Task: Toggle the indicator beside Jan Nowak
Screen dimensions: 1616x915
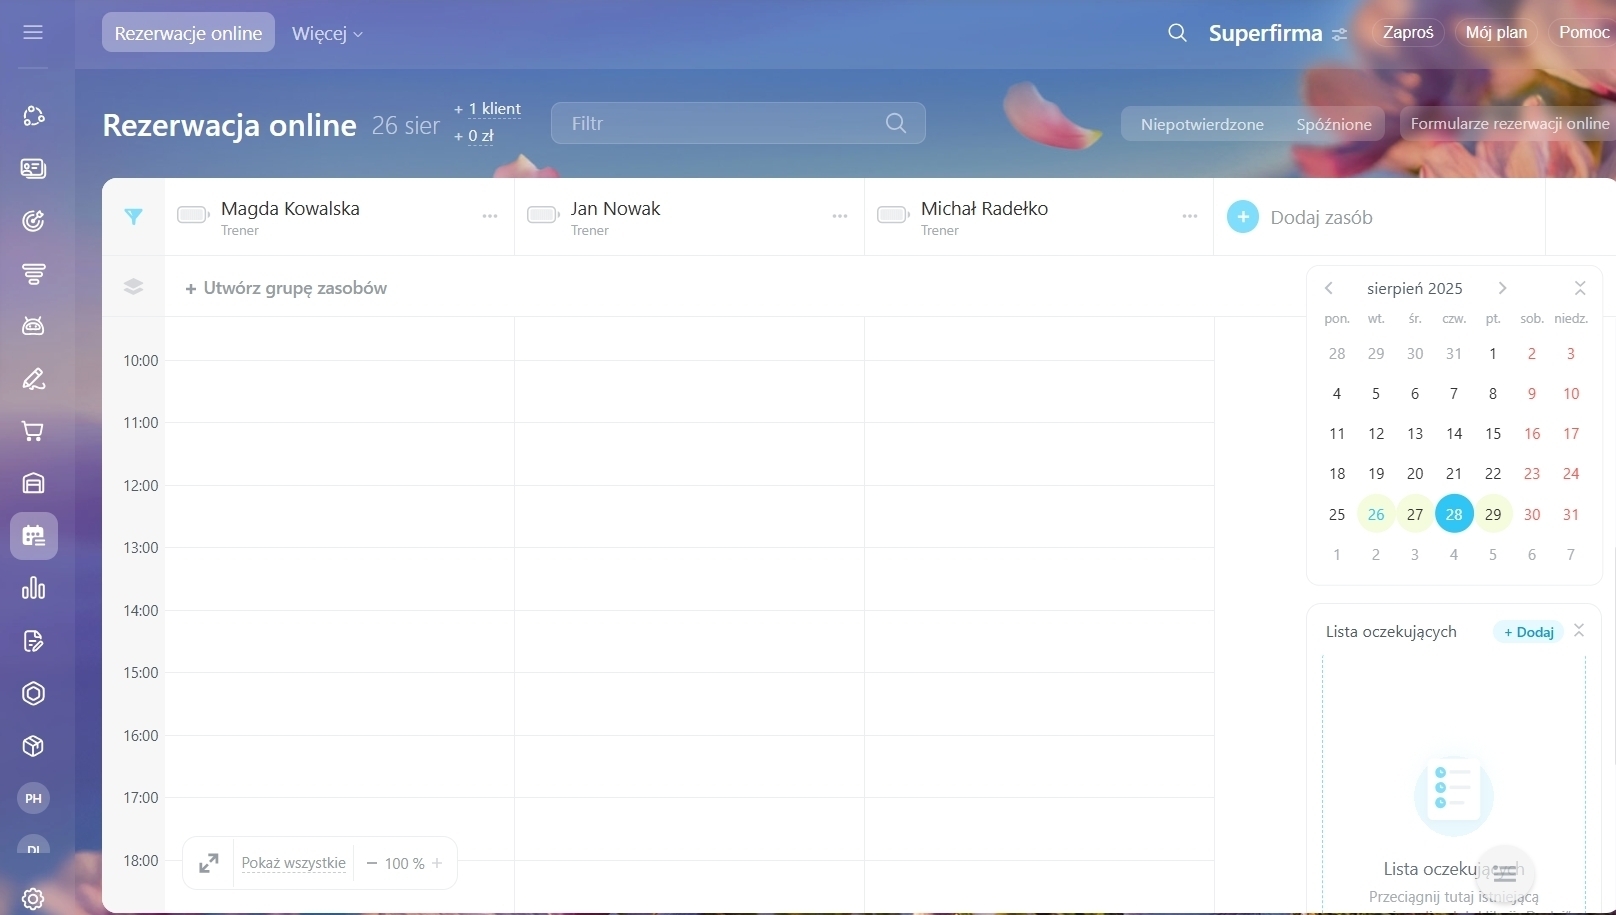Action: (x=542, y=215)
